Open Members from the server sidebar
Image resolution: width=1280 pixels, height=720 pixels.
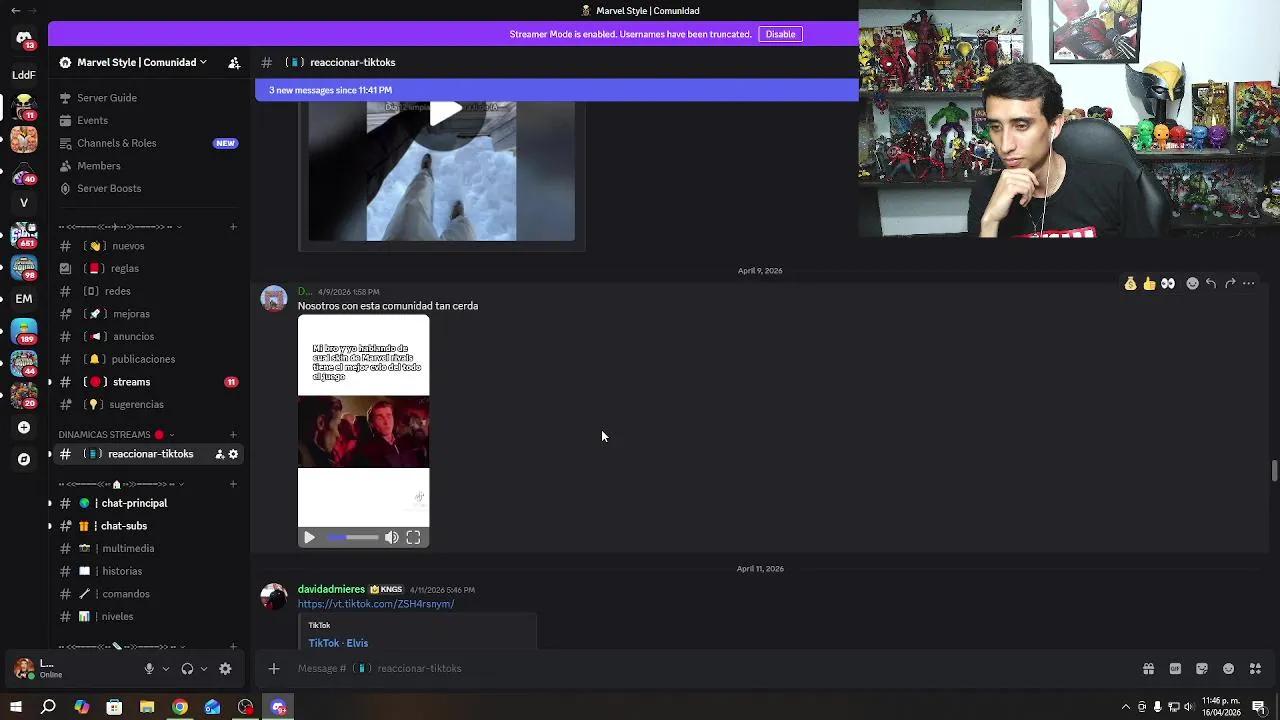(x=98, y=165)
